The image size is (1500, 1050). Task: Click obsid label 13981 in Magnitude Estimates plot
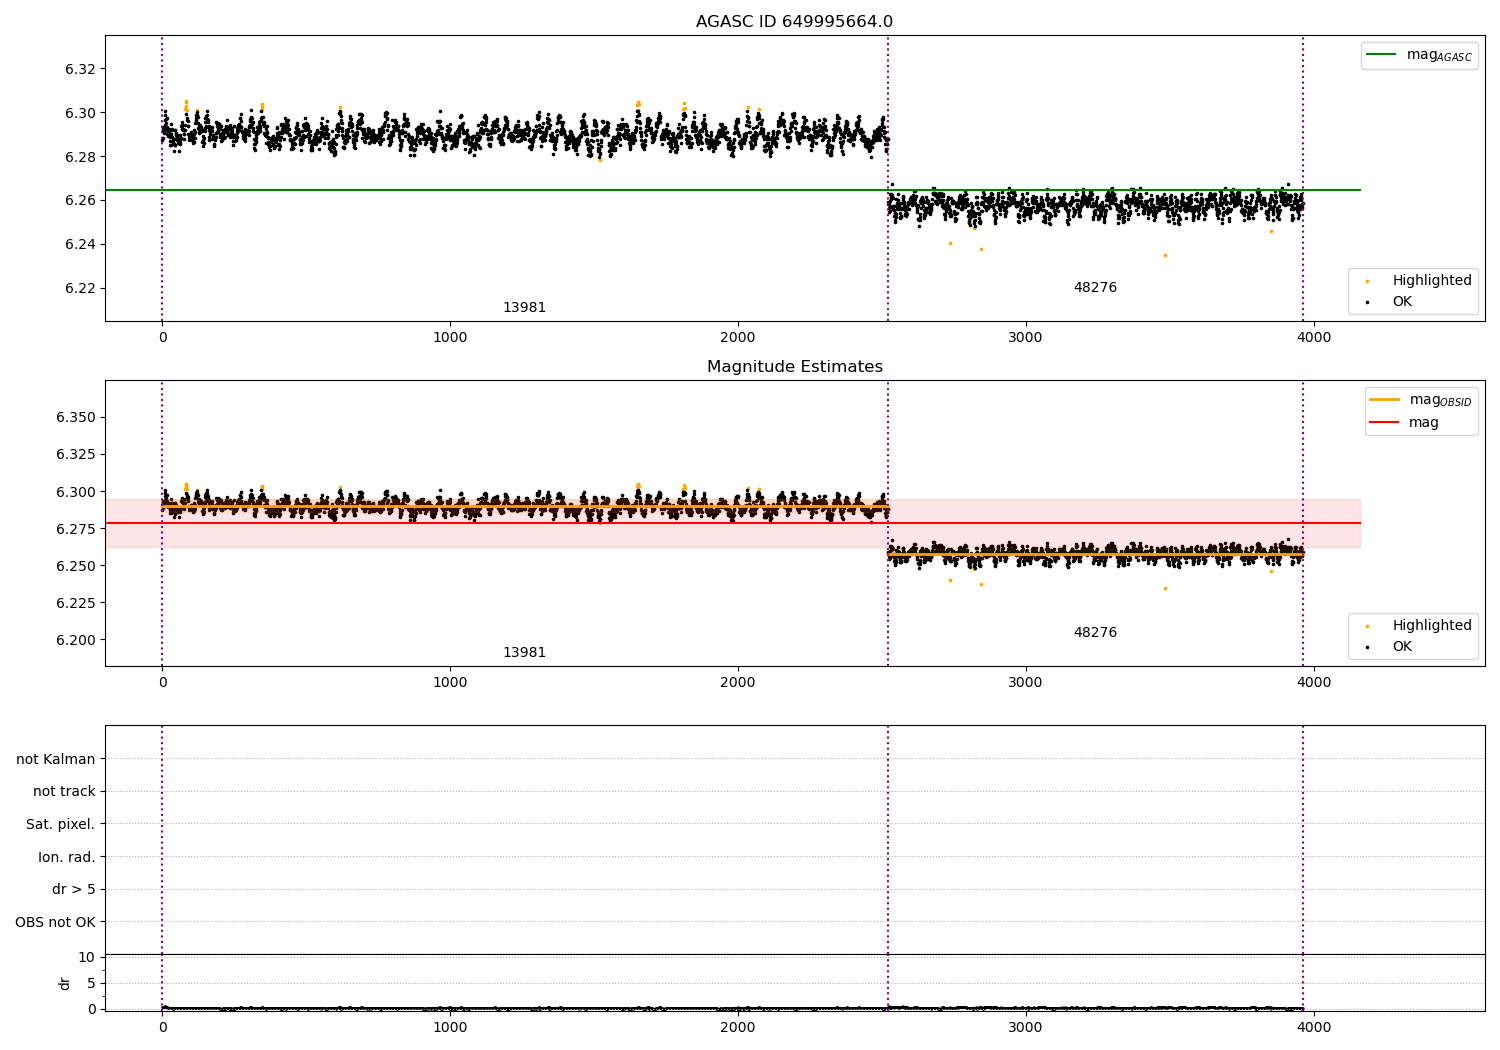click(524, 653)
